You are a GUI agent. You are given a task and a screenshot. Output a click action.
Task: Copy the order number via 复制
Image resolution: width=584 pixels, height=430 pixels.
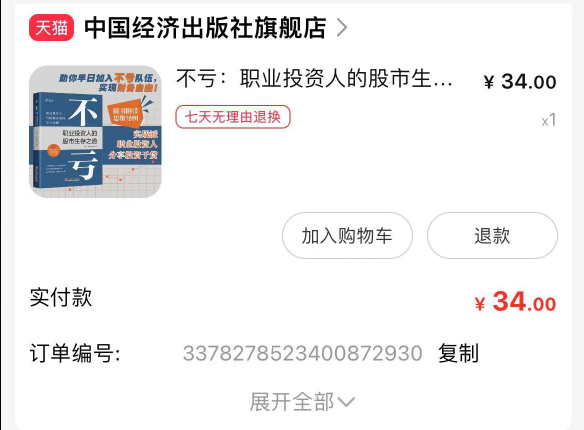[458, 353]
